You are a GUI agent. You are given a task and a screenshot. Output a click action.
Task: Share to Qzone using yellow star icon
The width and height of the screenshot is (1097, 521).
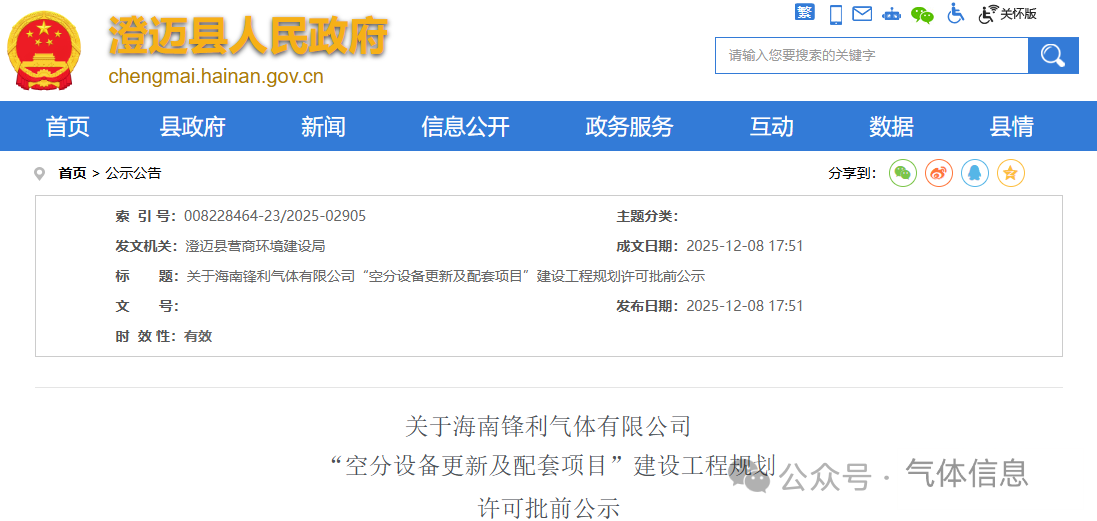pyautogui.click(x=1011, y=173)
